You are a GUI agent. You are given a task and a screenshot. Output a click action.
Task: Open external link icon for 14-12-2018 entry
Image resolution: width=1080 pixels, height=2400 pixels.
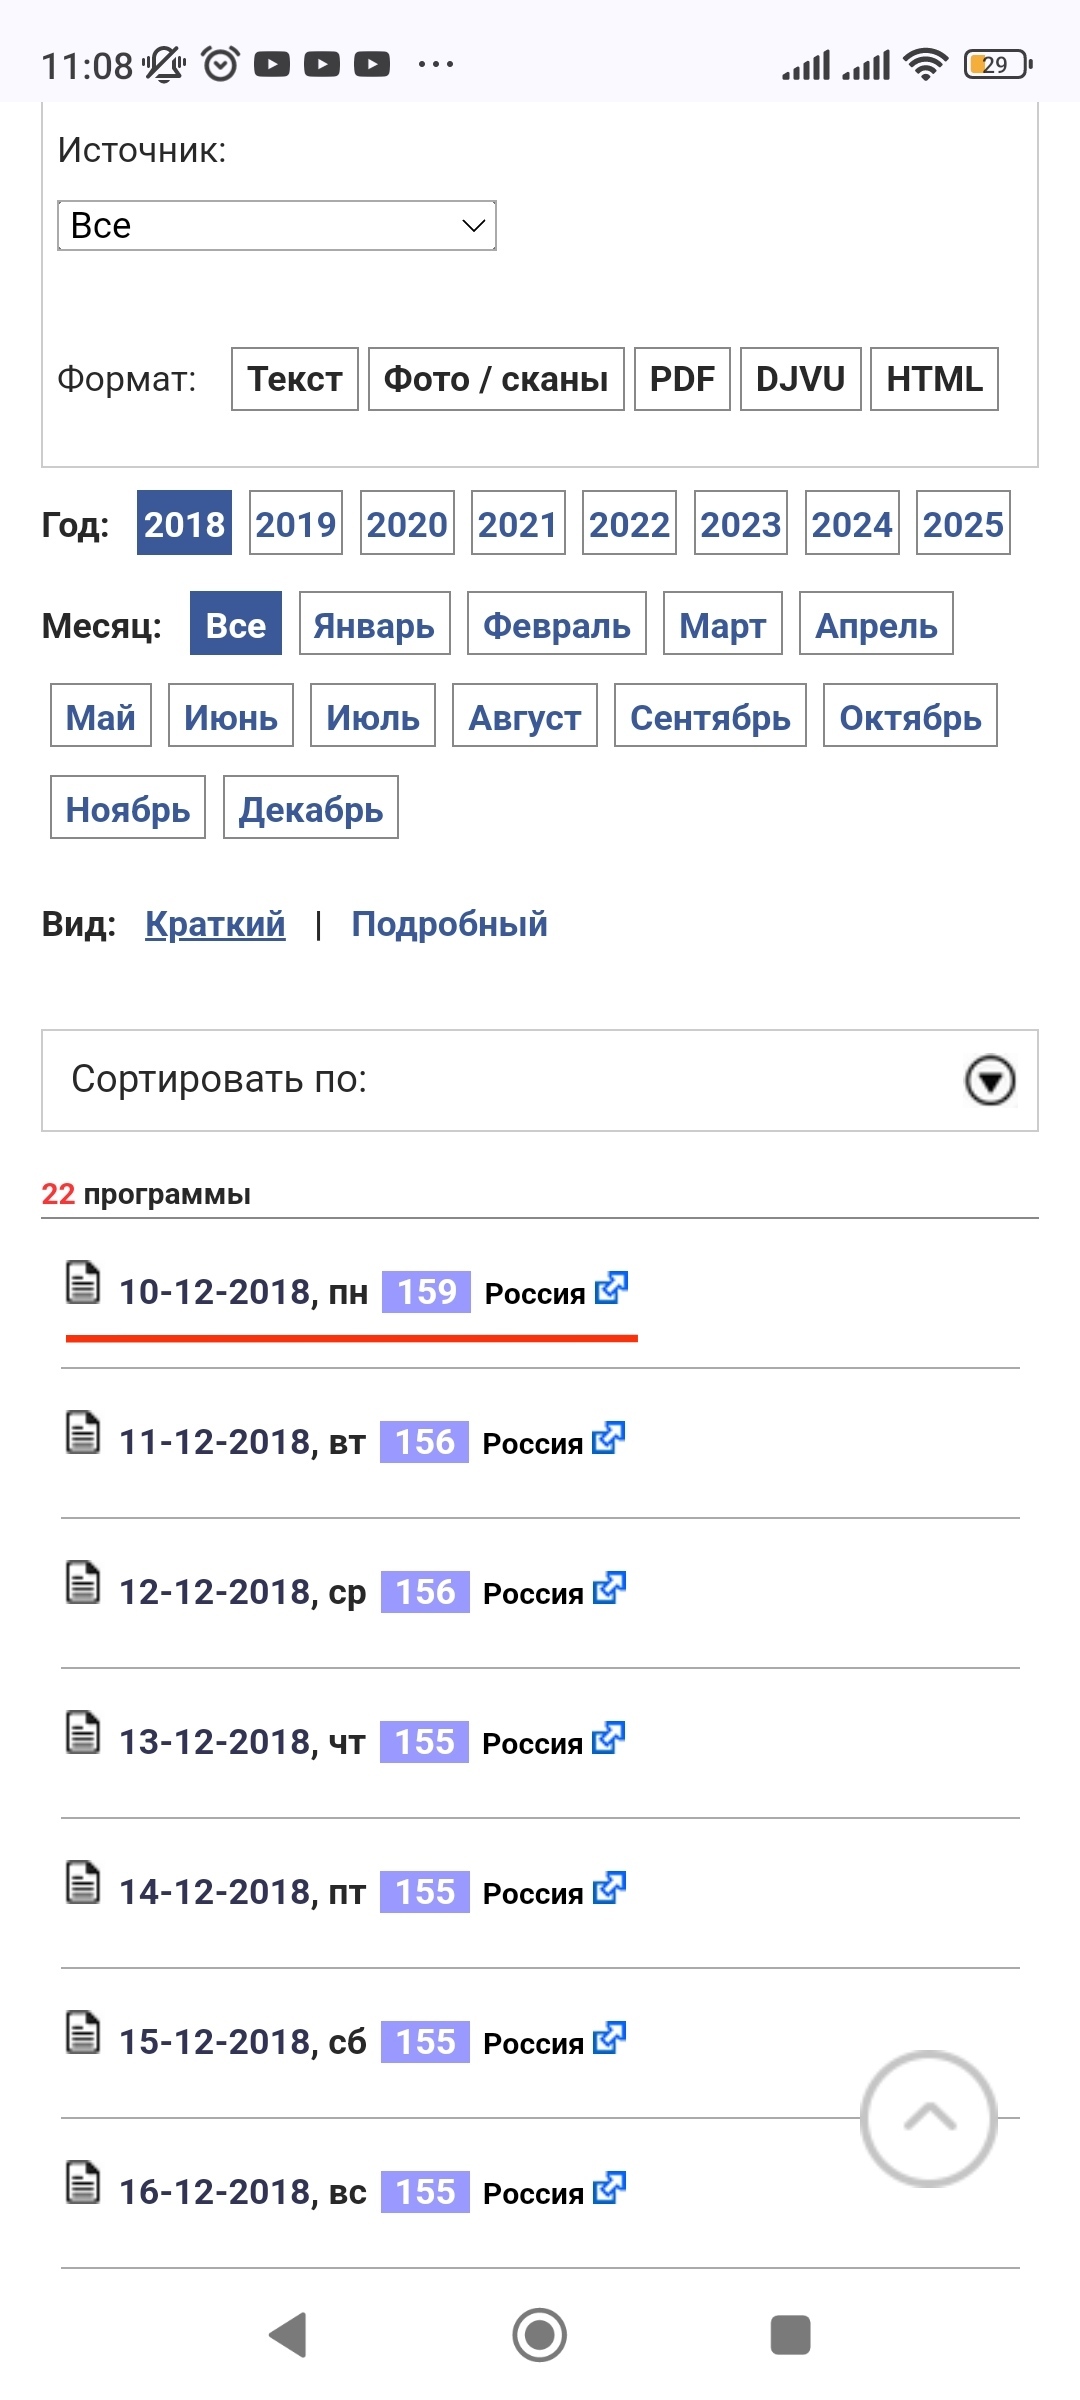(x=609, y=1888)
